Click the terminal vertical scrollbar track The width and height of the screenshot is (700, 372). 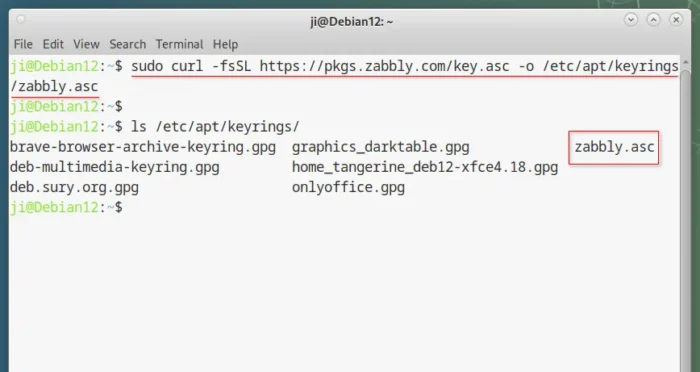click(685, 221)
